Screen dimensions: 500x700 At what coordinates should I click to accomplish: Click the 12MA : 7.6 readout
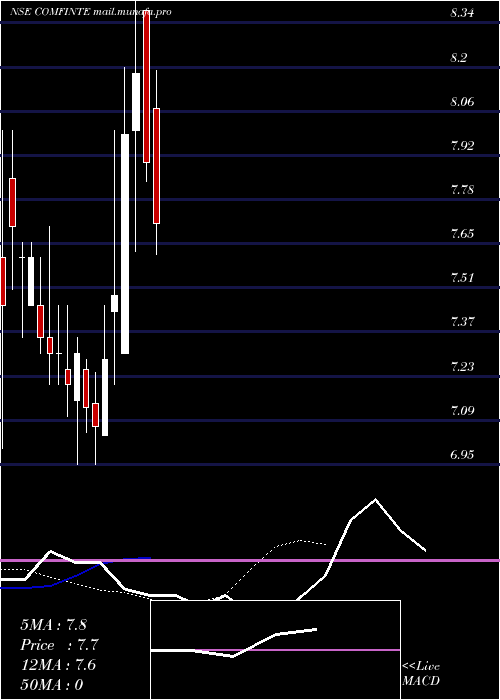pyautogui.click(x=58, y=665)
